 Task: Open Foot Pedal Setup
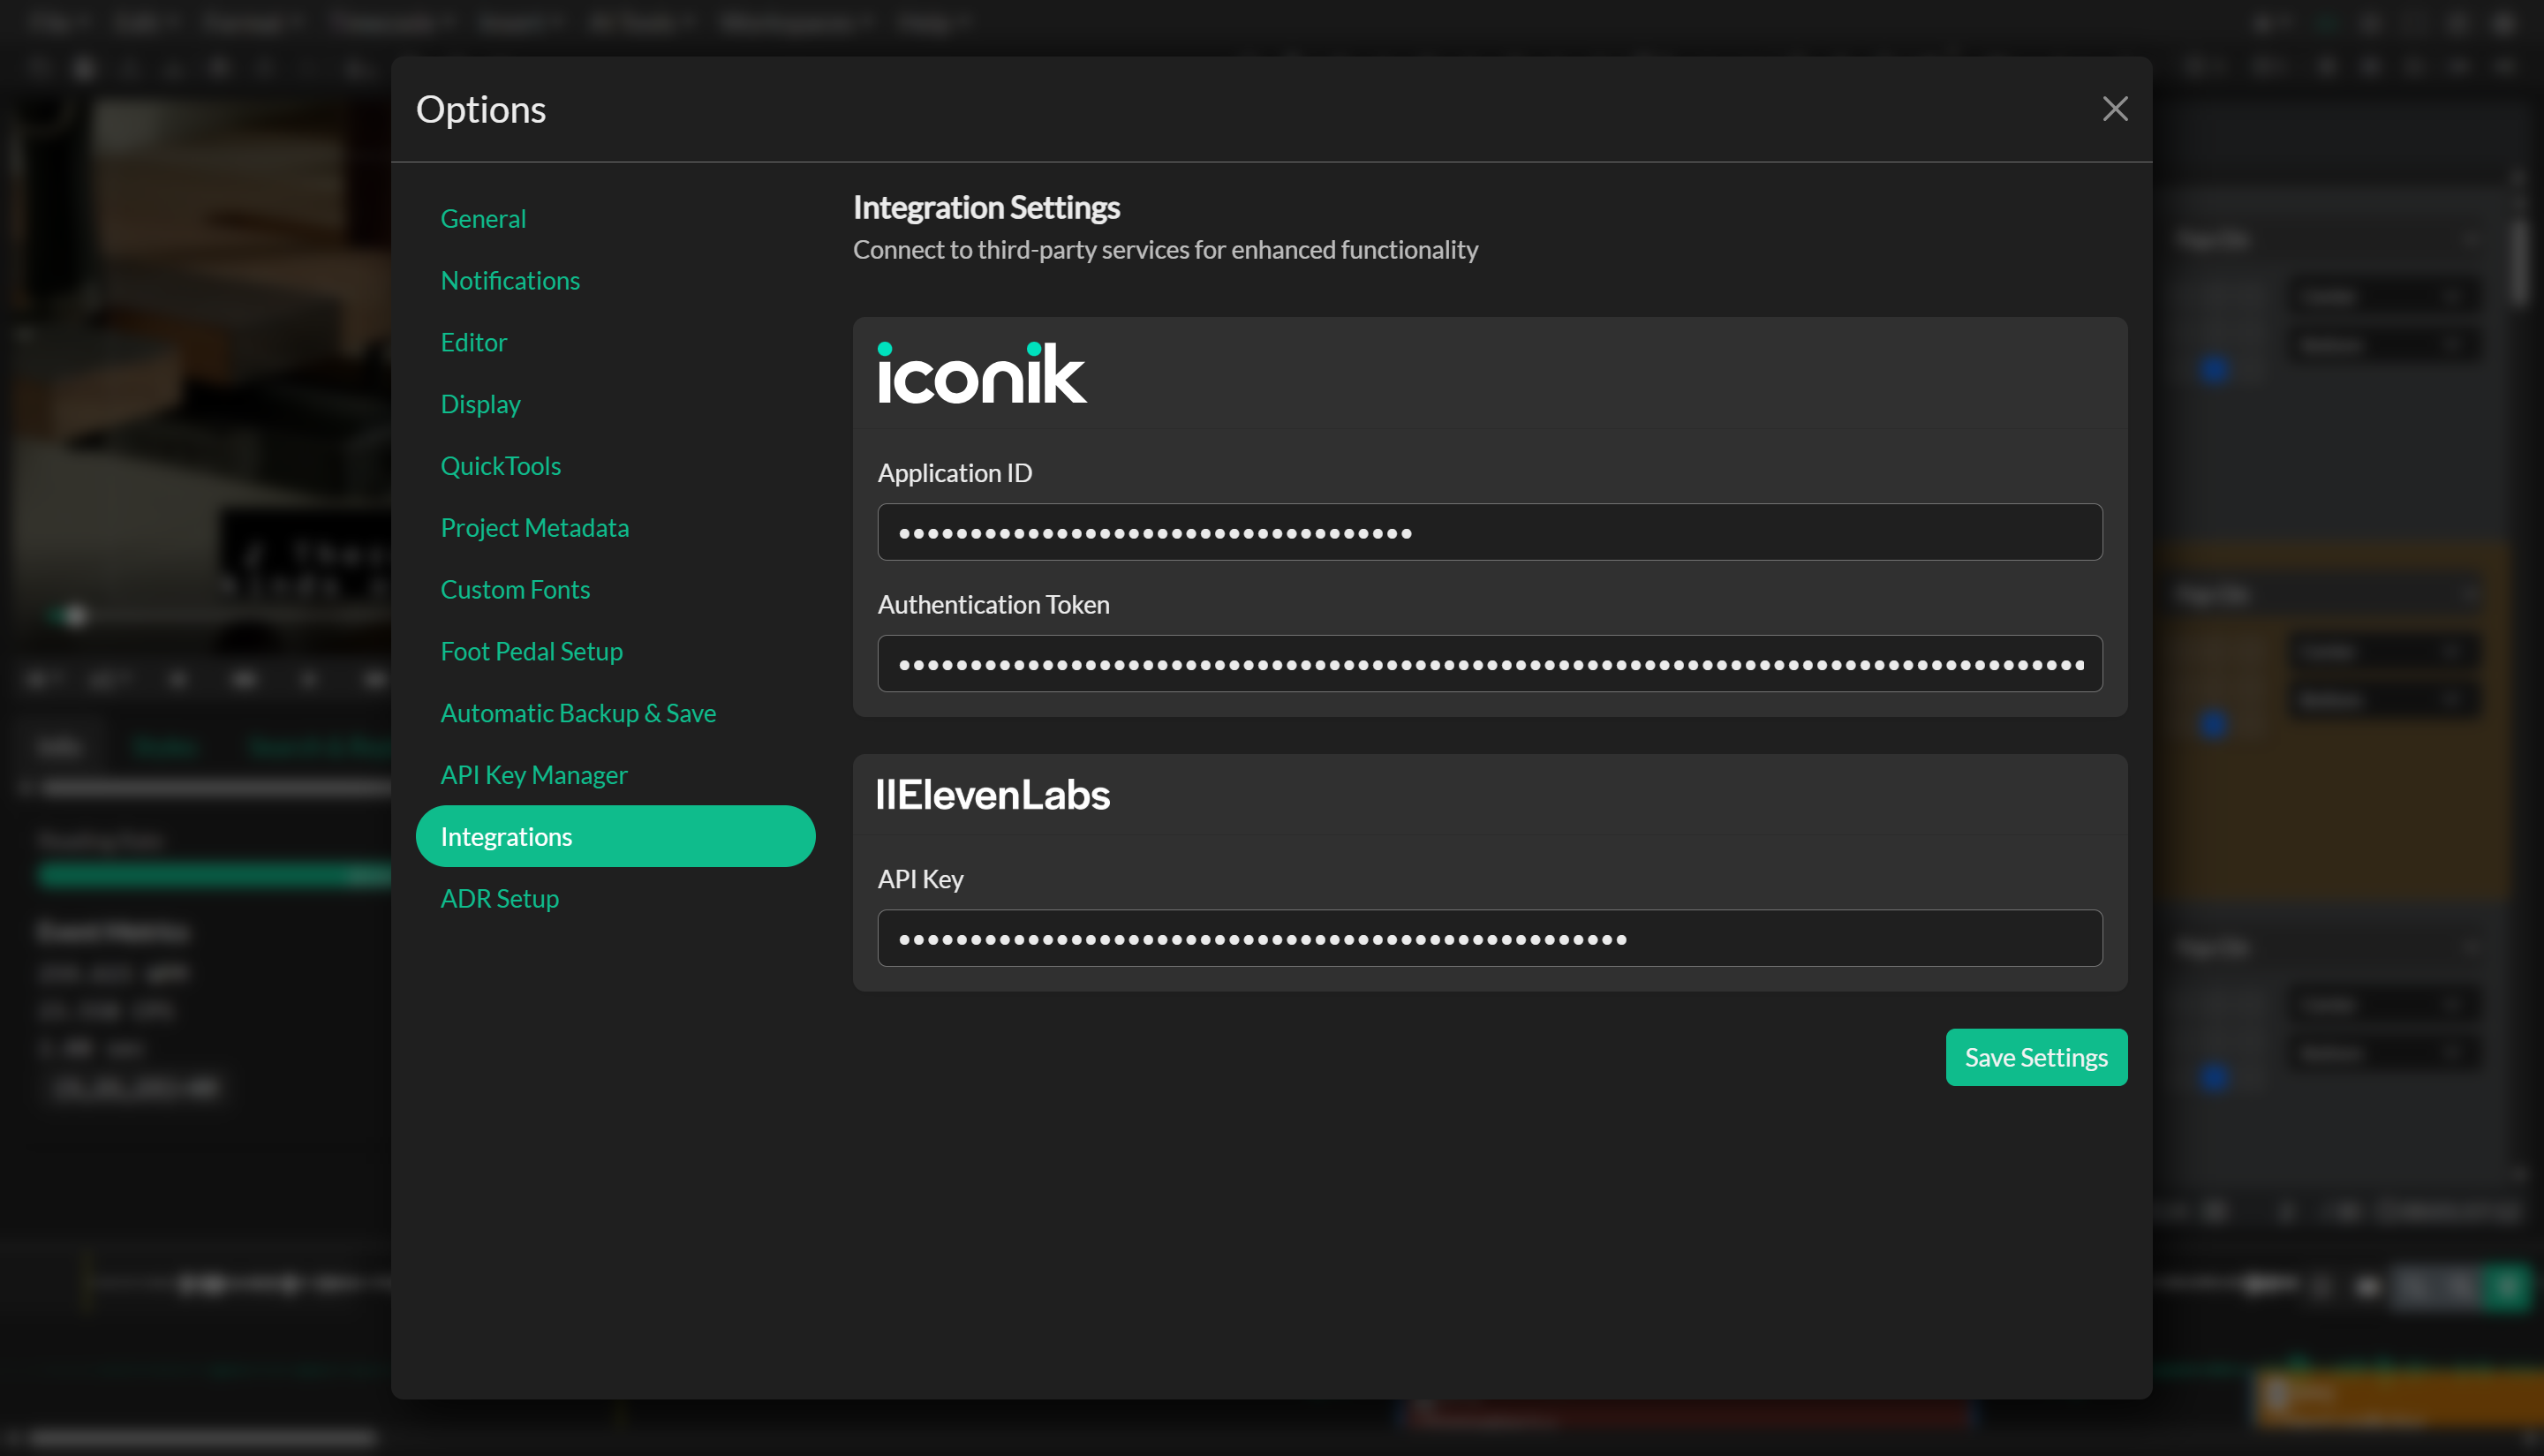[531, 651]
